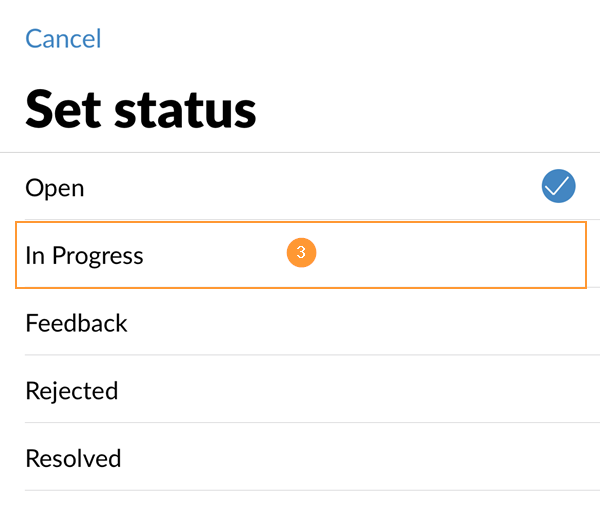Pick the Feedback row below In Progress
600x523 pixels.
coord(300,323)
